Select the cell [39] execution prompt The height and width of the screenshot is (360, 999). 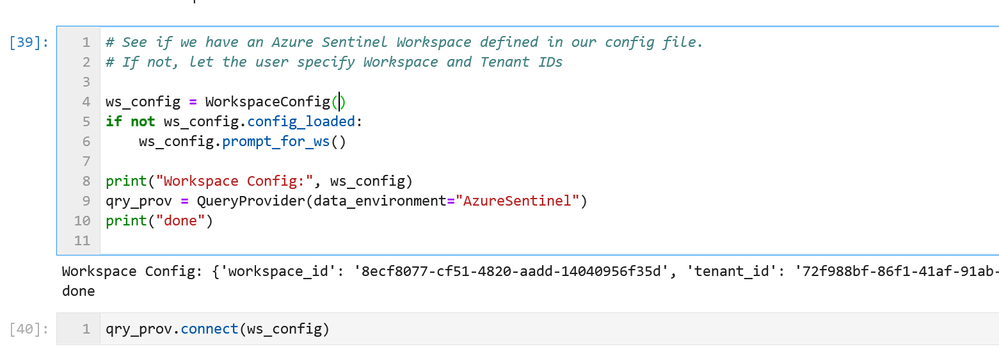point(29,43)
